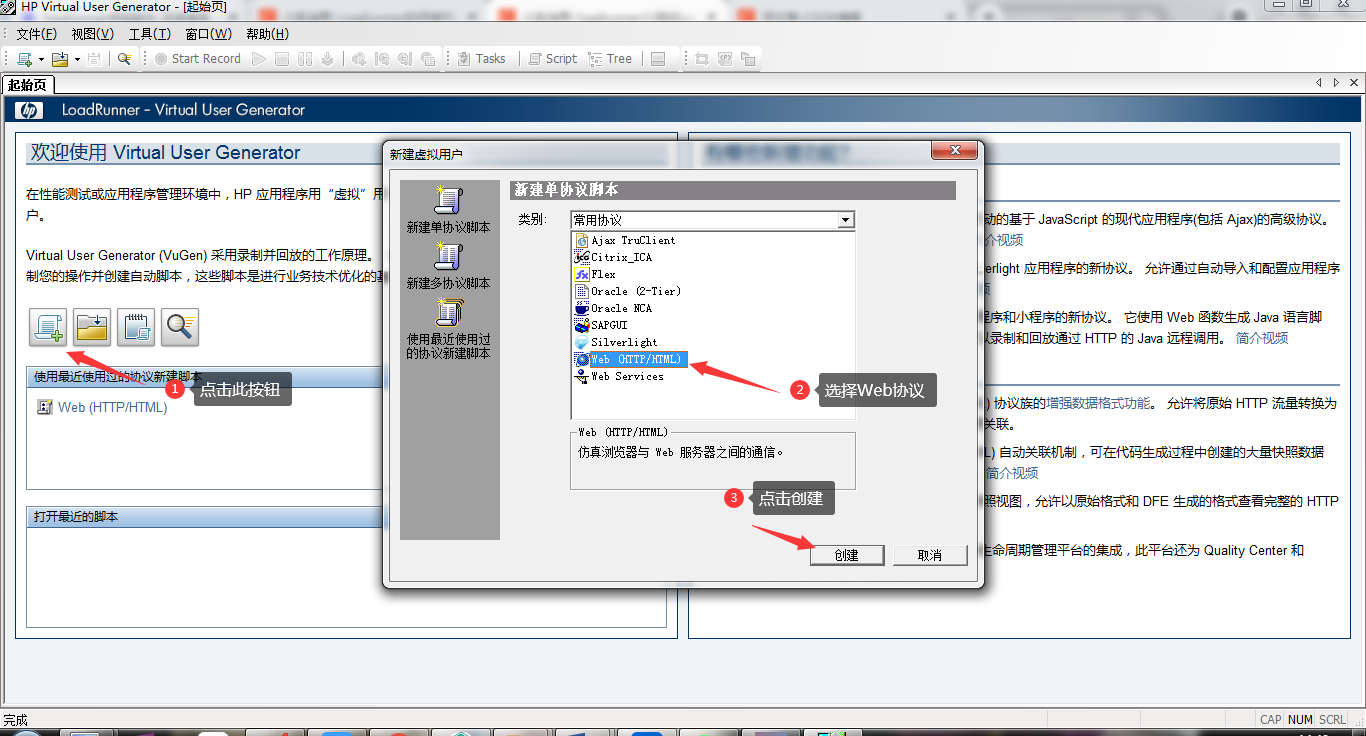This screenshot has width=1366, height=736.
Task: Select Web Services protocol
Action: click(x=620, y=376)
